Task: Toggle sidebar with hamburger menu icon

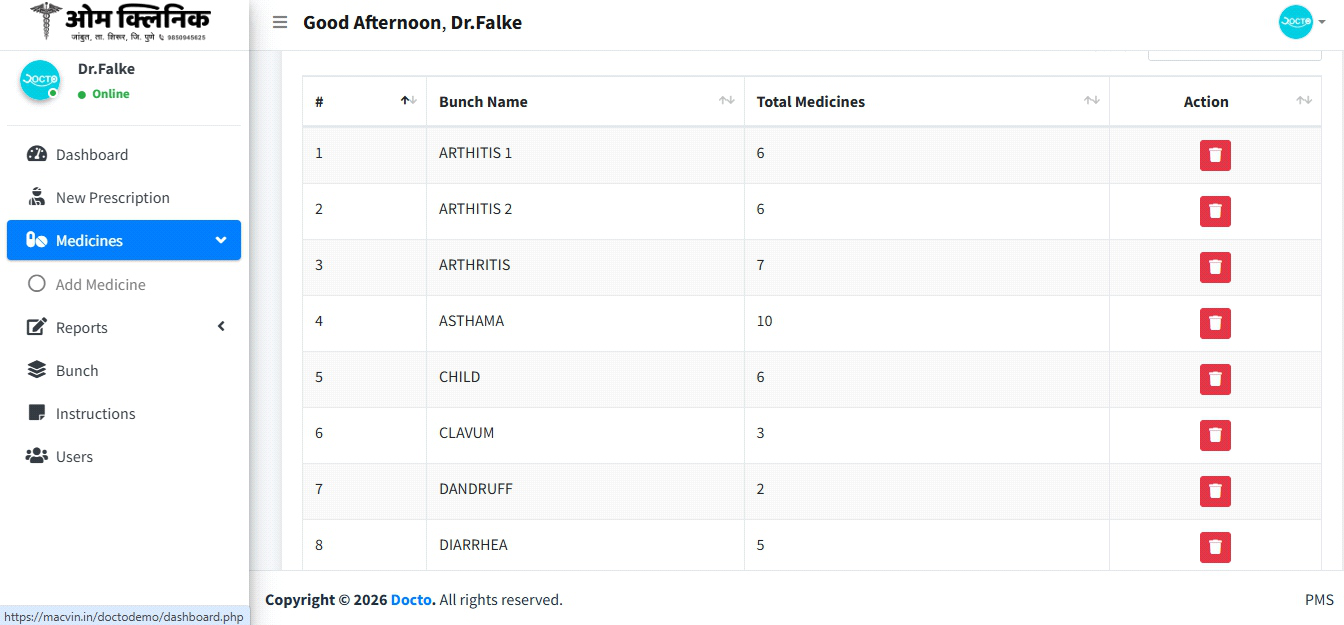Action: pos(280,22)
